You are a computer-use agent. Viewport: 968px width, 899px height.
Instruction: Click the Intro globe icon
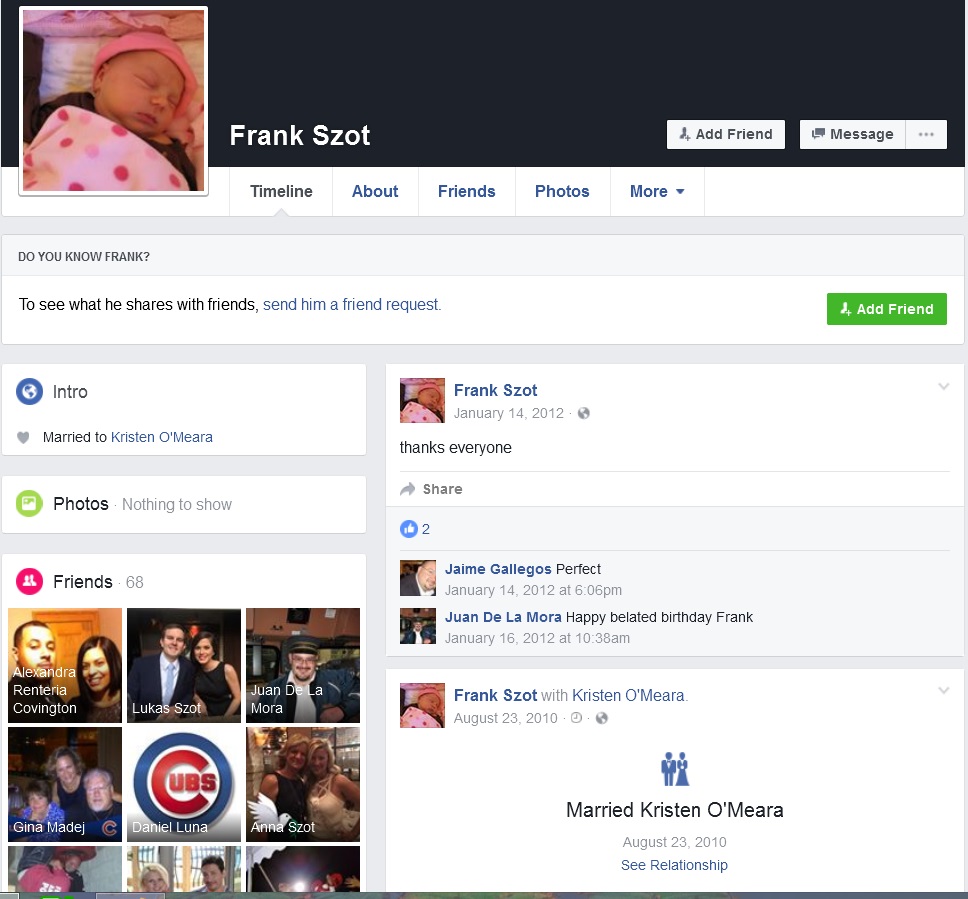pos(29,391)
